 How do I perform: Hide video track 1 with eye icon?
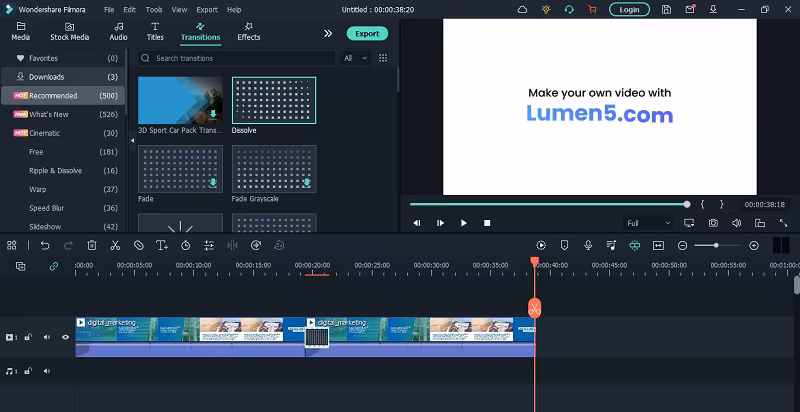tap(65, 337)
